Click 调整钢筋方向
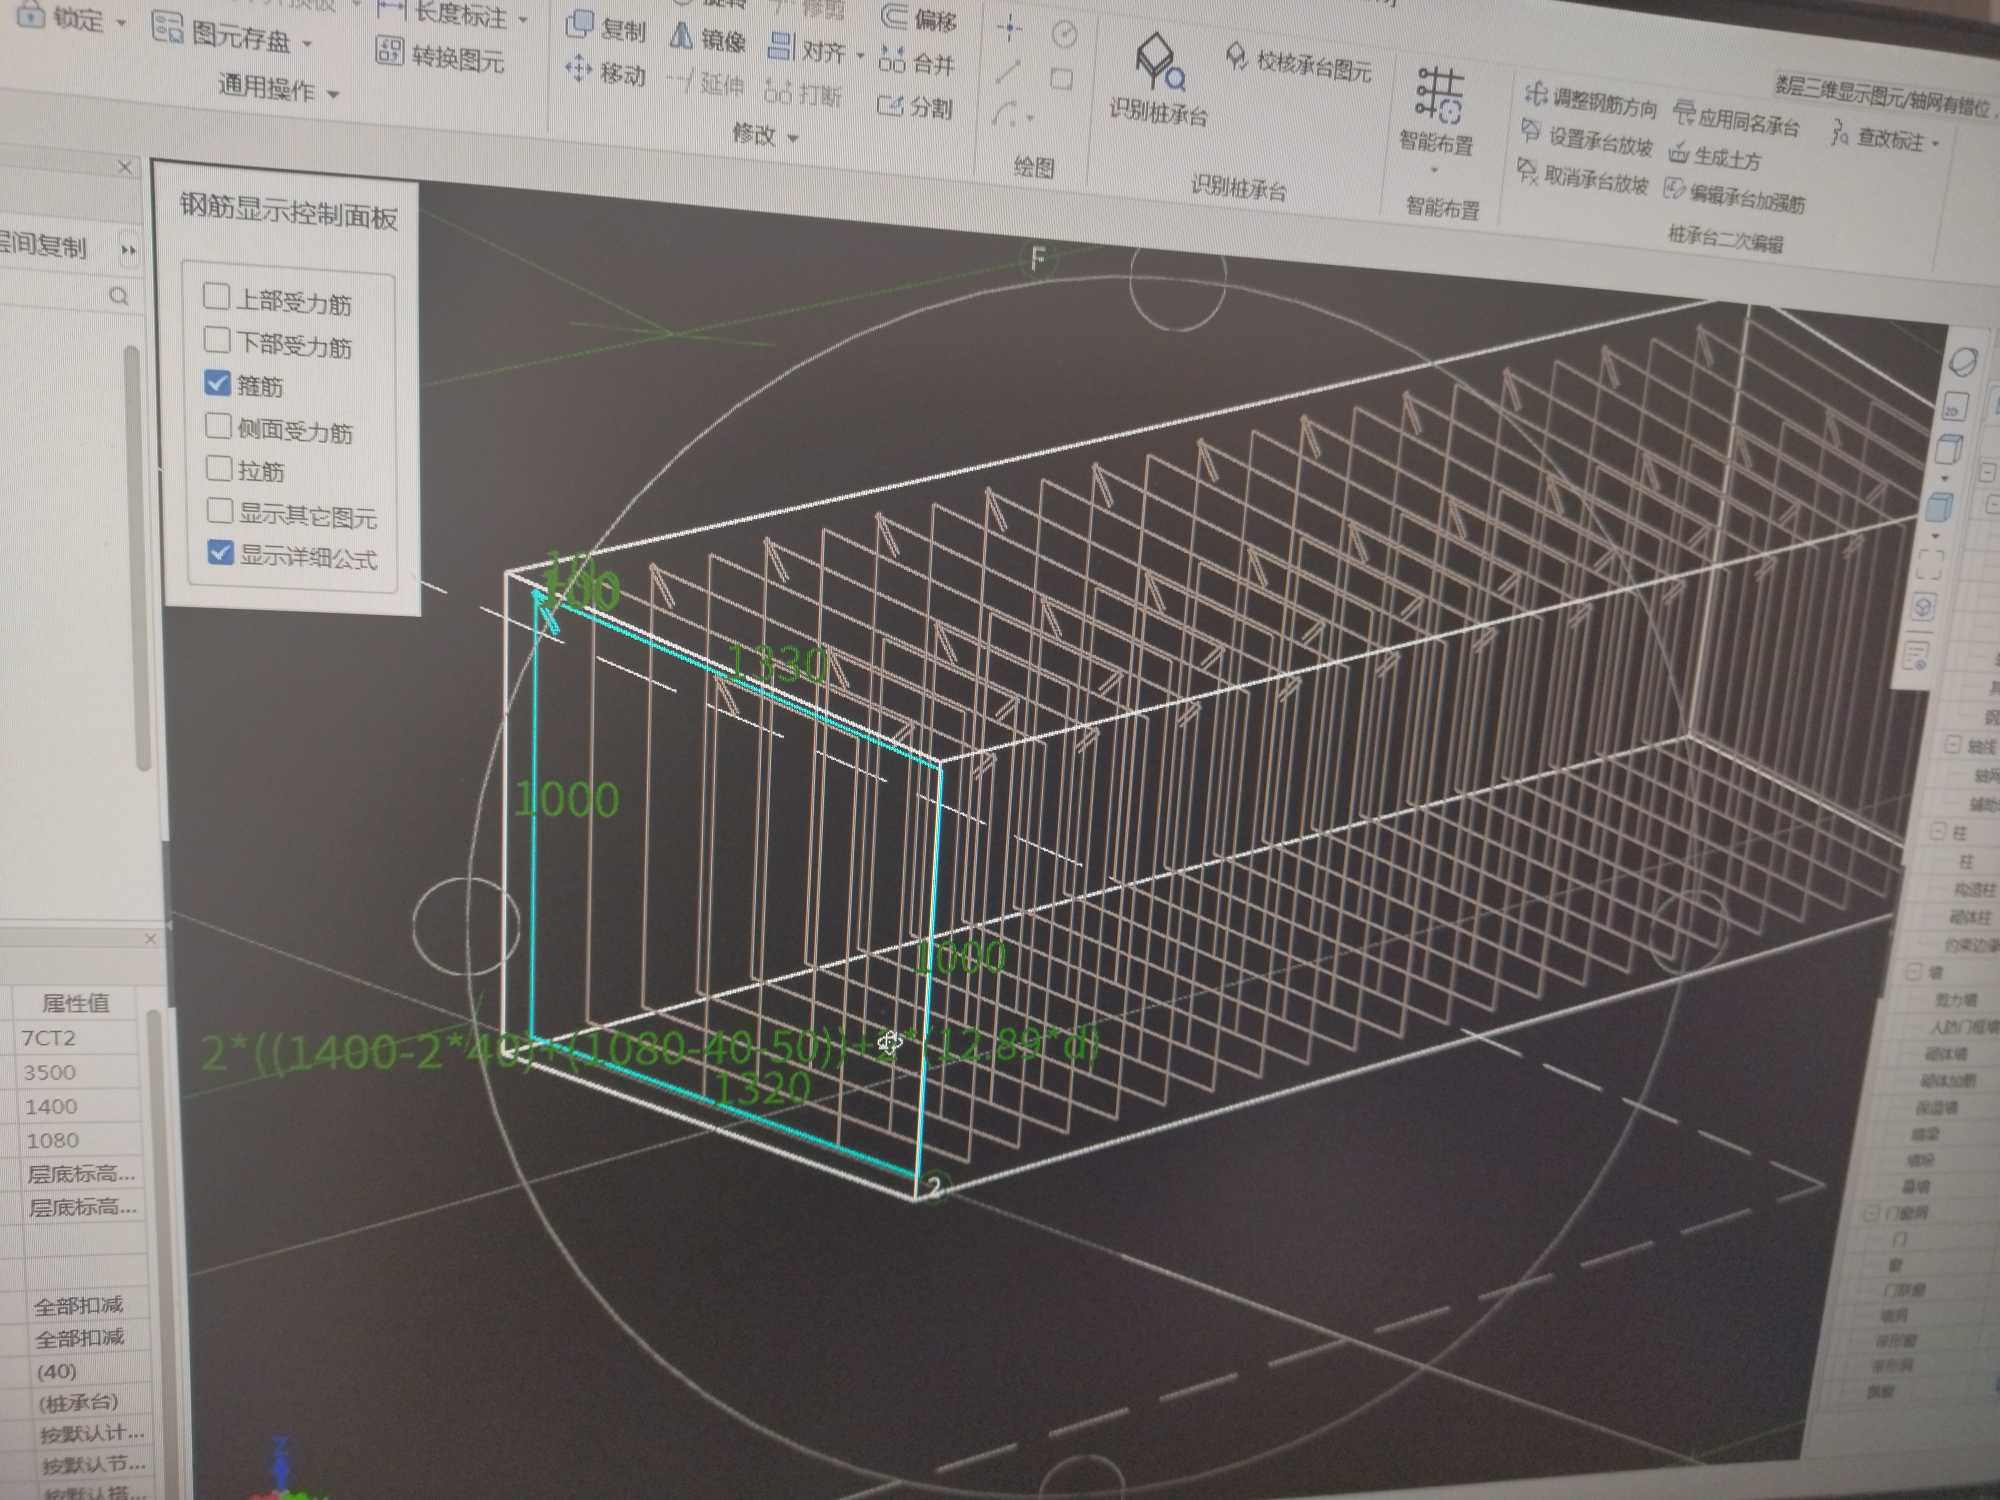This screenshot has height=1500, width=2000. click(1591, 101)
